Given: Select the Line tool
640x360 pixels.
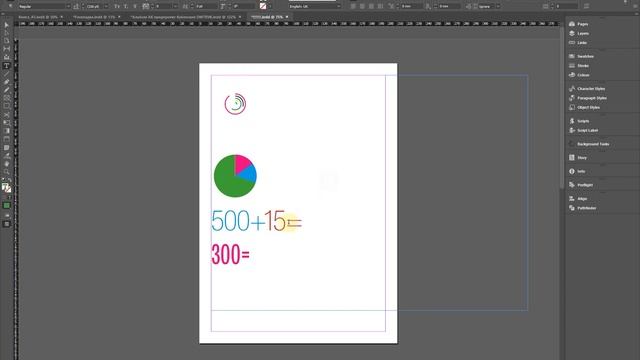Looking at the screenshot, I should (6, 74).
